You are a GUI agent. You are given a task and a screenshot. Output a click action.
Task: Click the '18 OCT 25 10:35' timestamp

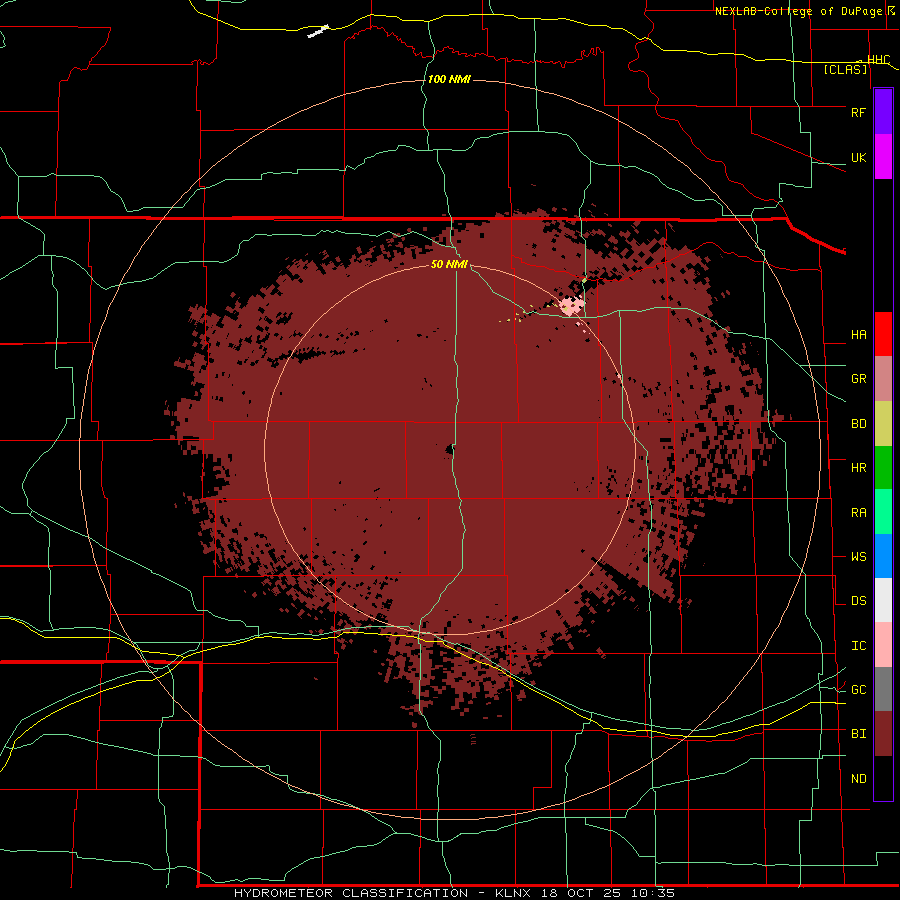click(608, 893)
